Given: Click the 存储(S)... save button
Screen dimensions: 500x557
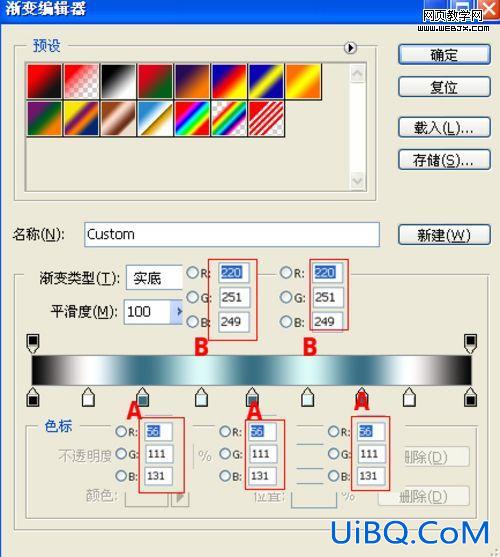Looking at the screenshot, I should tap(444, 160).
